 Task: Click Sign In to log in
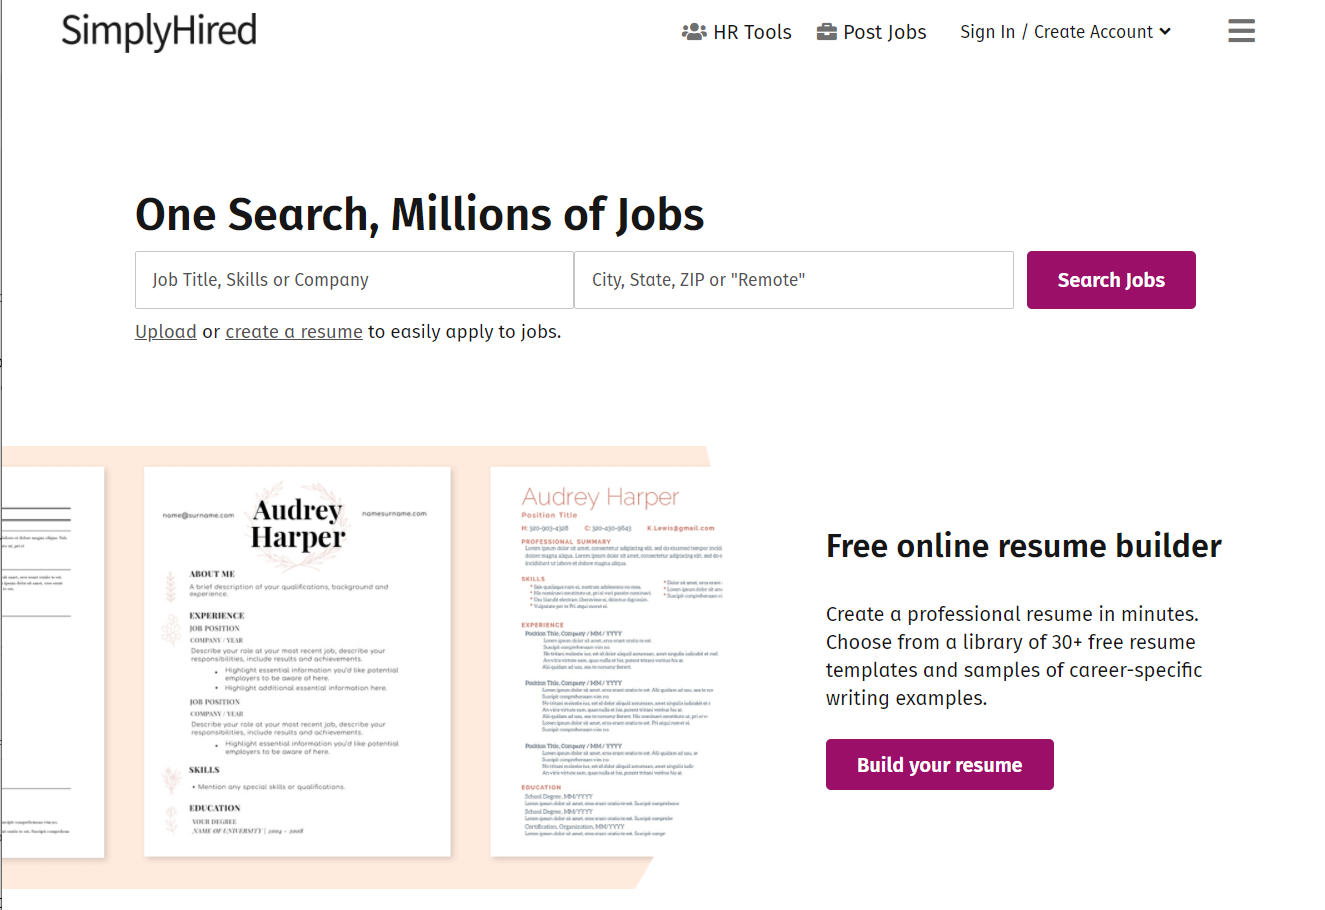pos(987,31)
